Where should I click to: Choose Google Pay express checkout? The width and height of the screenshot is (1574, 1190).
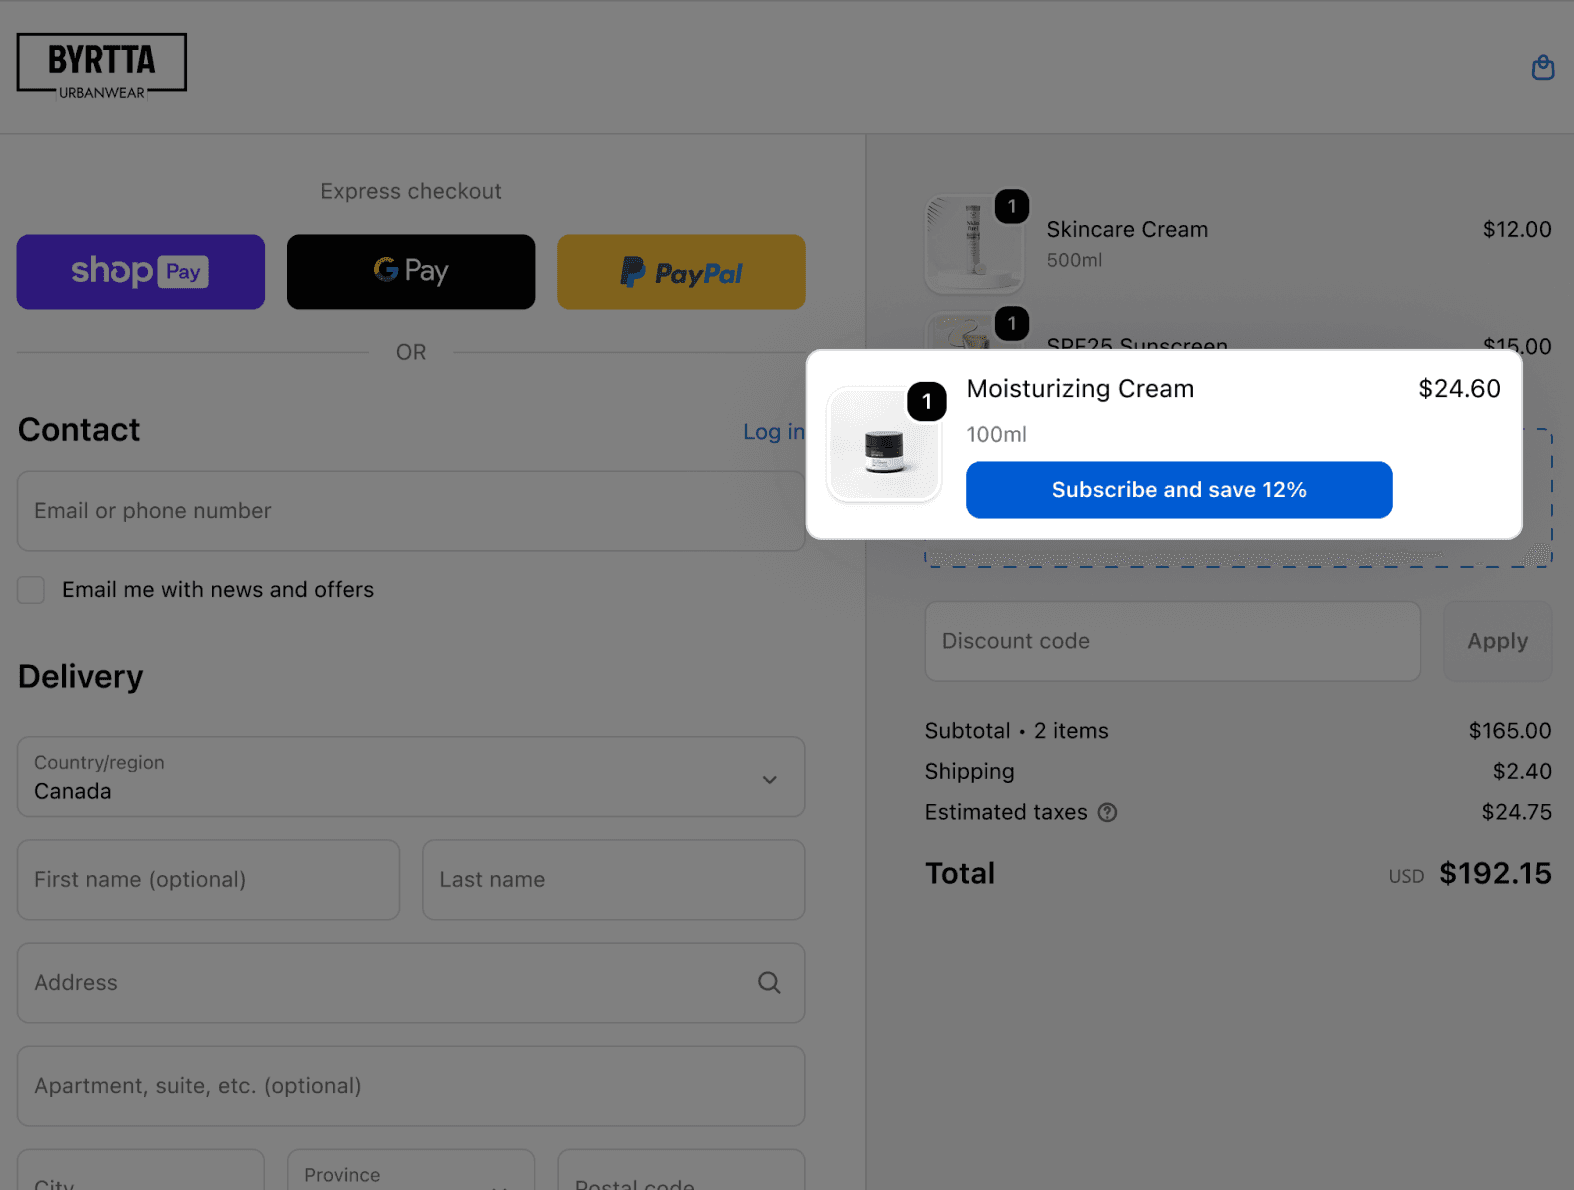pyautogui.click(x=411, y=272)
